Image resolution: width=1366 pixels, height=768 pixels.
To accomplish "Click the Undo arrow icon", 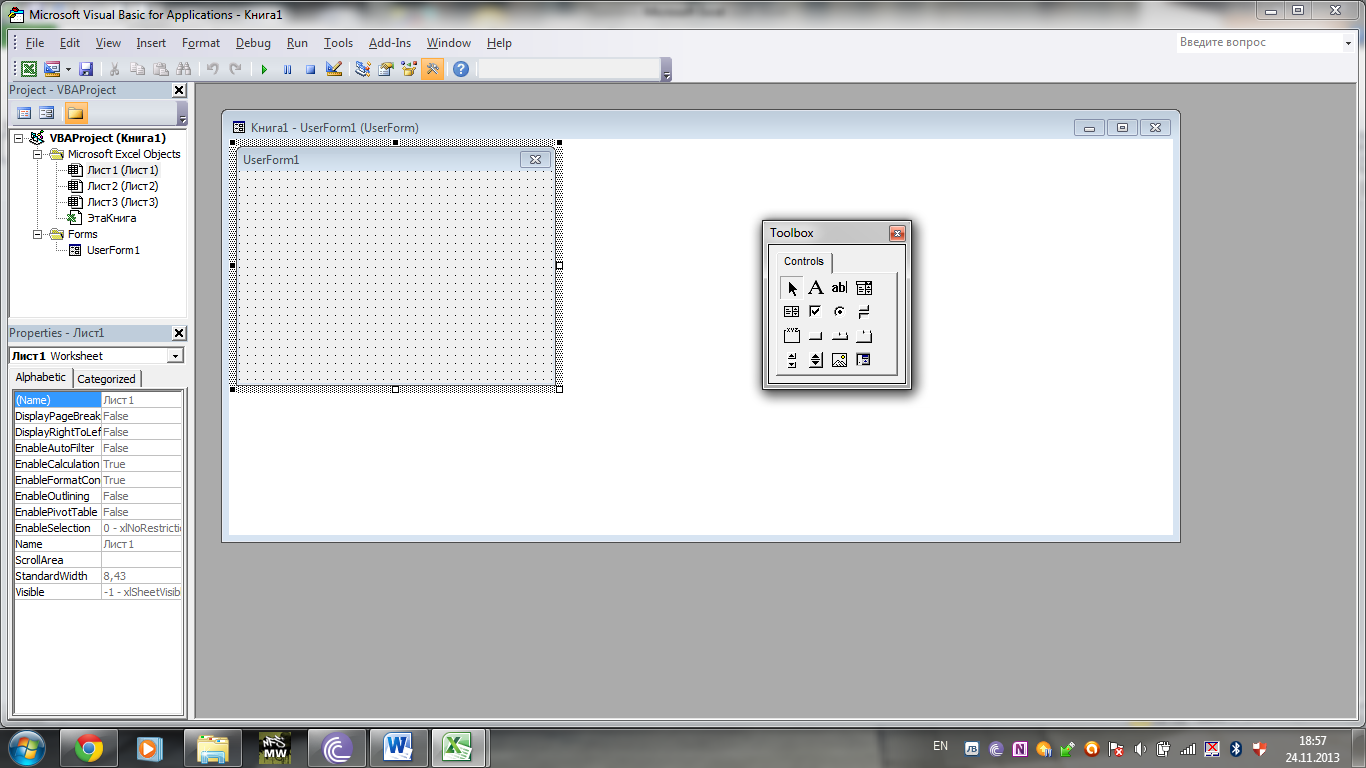I will tap(213, 69).
